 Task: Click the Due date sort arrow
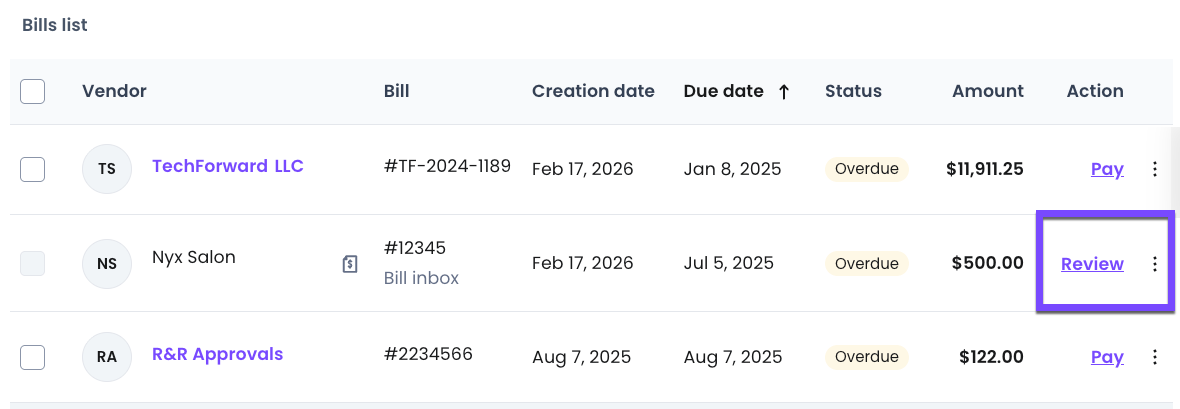click(784, 91)
